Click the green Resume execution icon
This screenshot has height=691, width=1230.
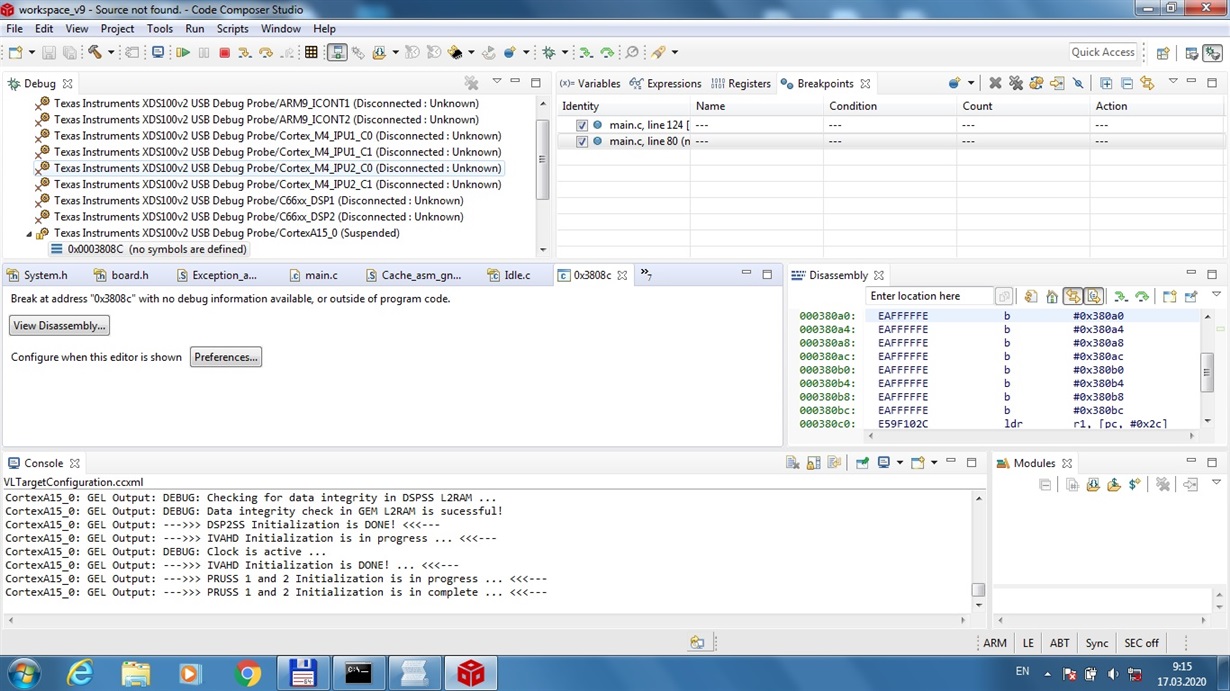[185, 52]
